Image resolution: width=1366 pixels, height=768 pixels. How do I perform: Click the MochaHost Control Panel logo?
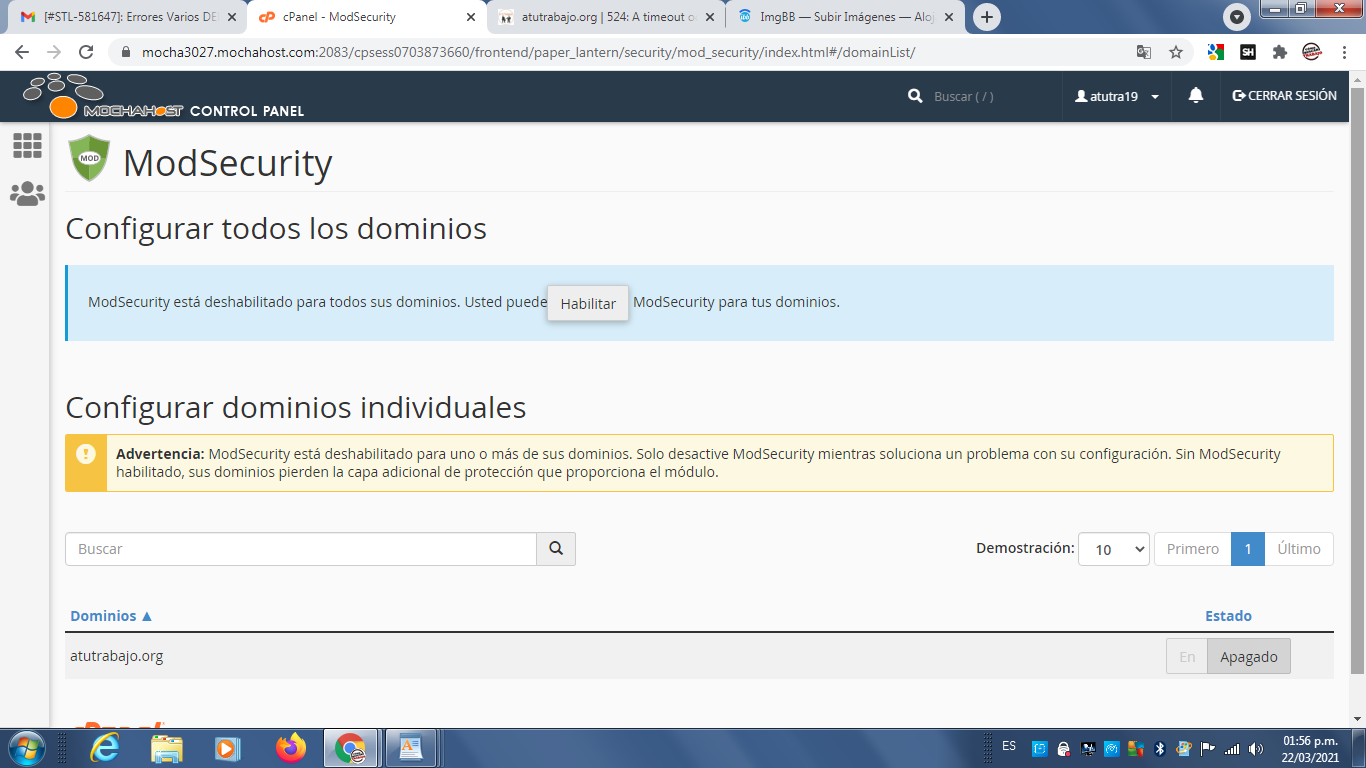[163, 97]
